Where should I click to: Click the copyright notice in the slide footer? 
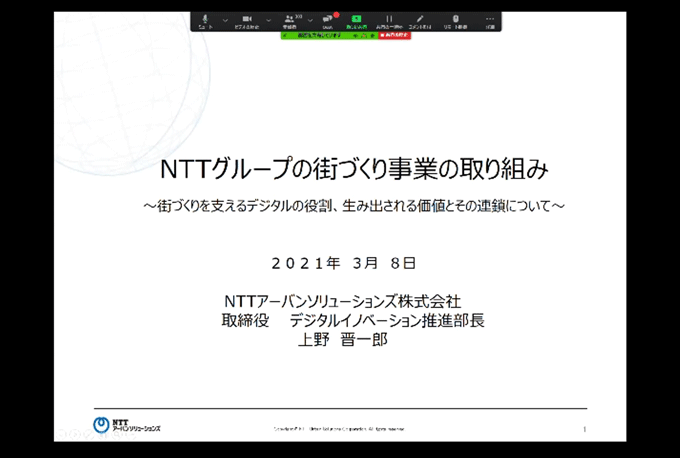click(339, 429)
